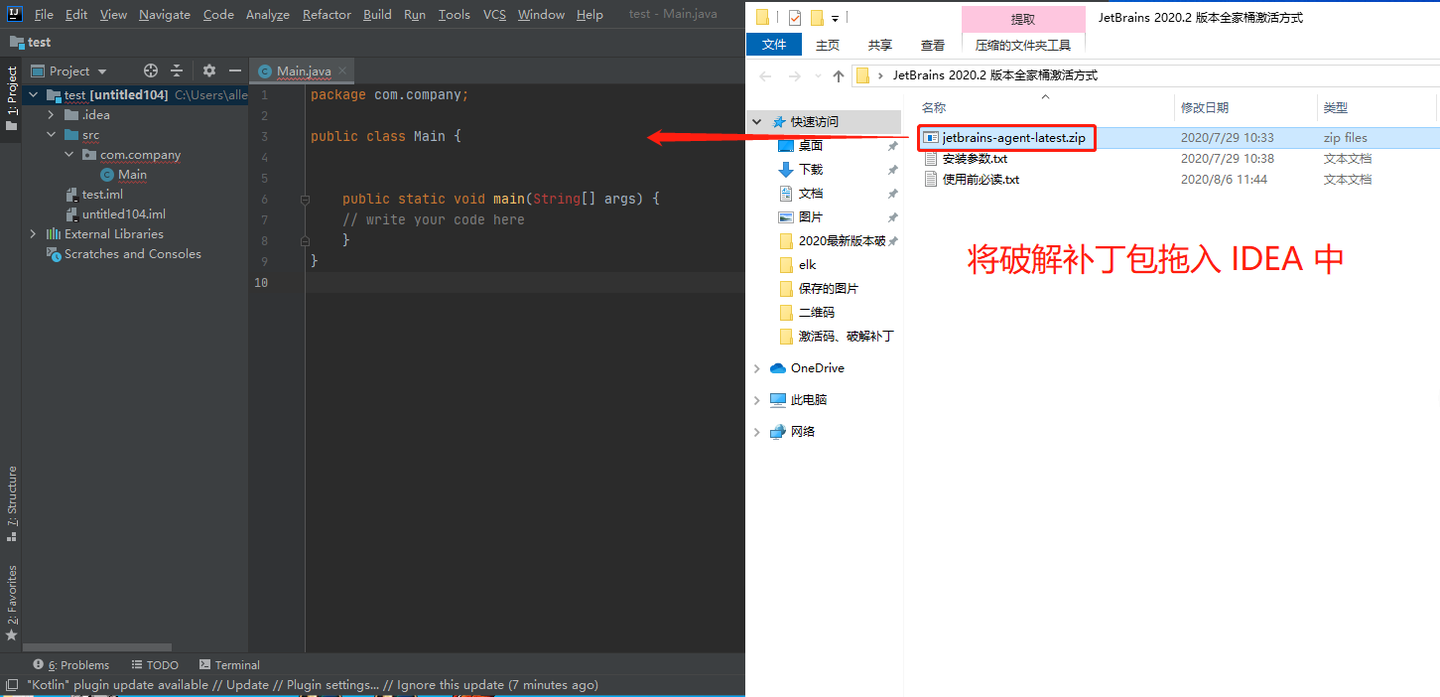Hide the Project panel with minus icon
The height and width of the screenshot is (697, 1440).
pos(235,71)
